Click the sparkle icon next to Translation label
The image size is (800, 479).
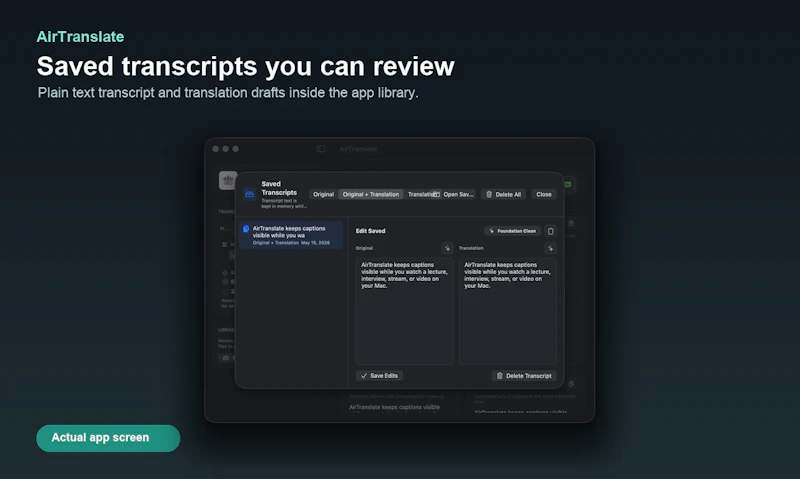551,248
